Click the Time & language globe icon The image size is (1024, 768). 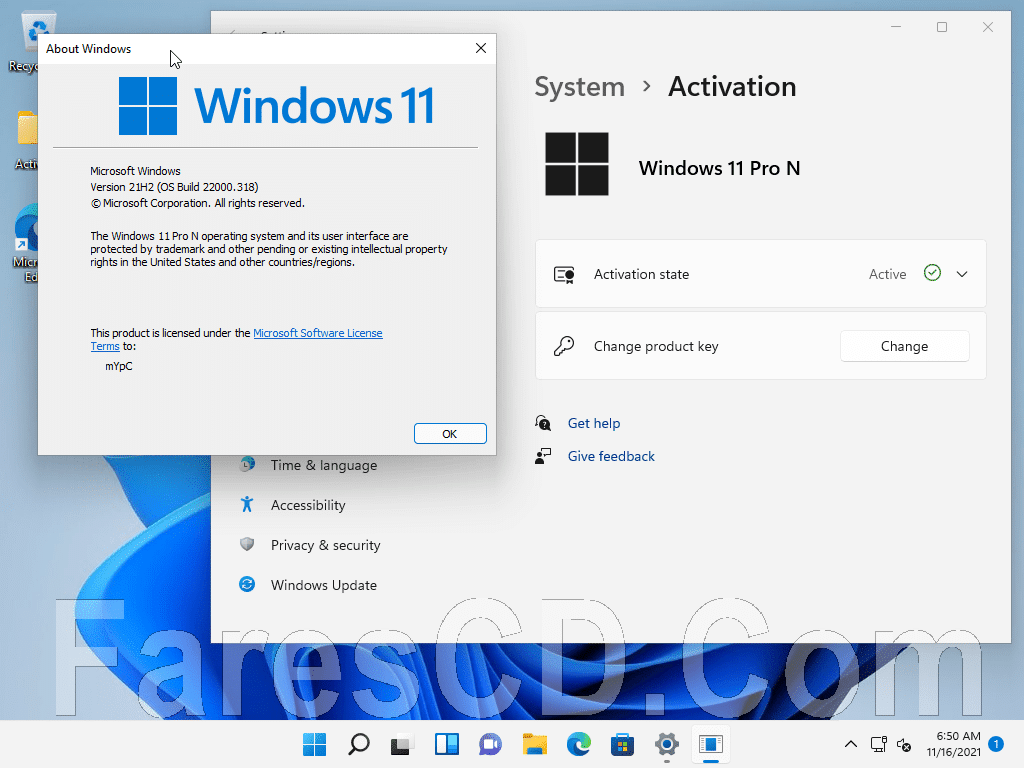[247, 464]
